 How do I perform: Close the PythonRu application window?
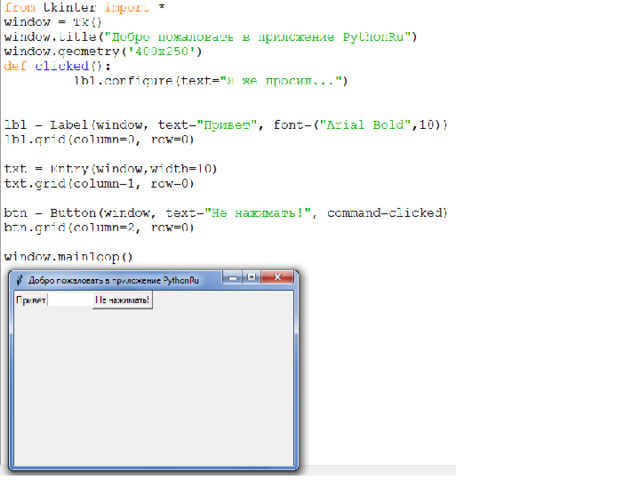click(276, 278)
